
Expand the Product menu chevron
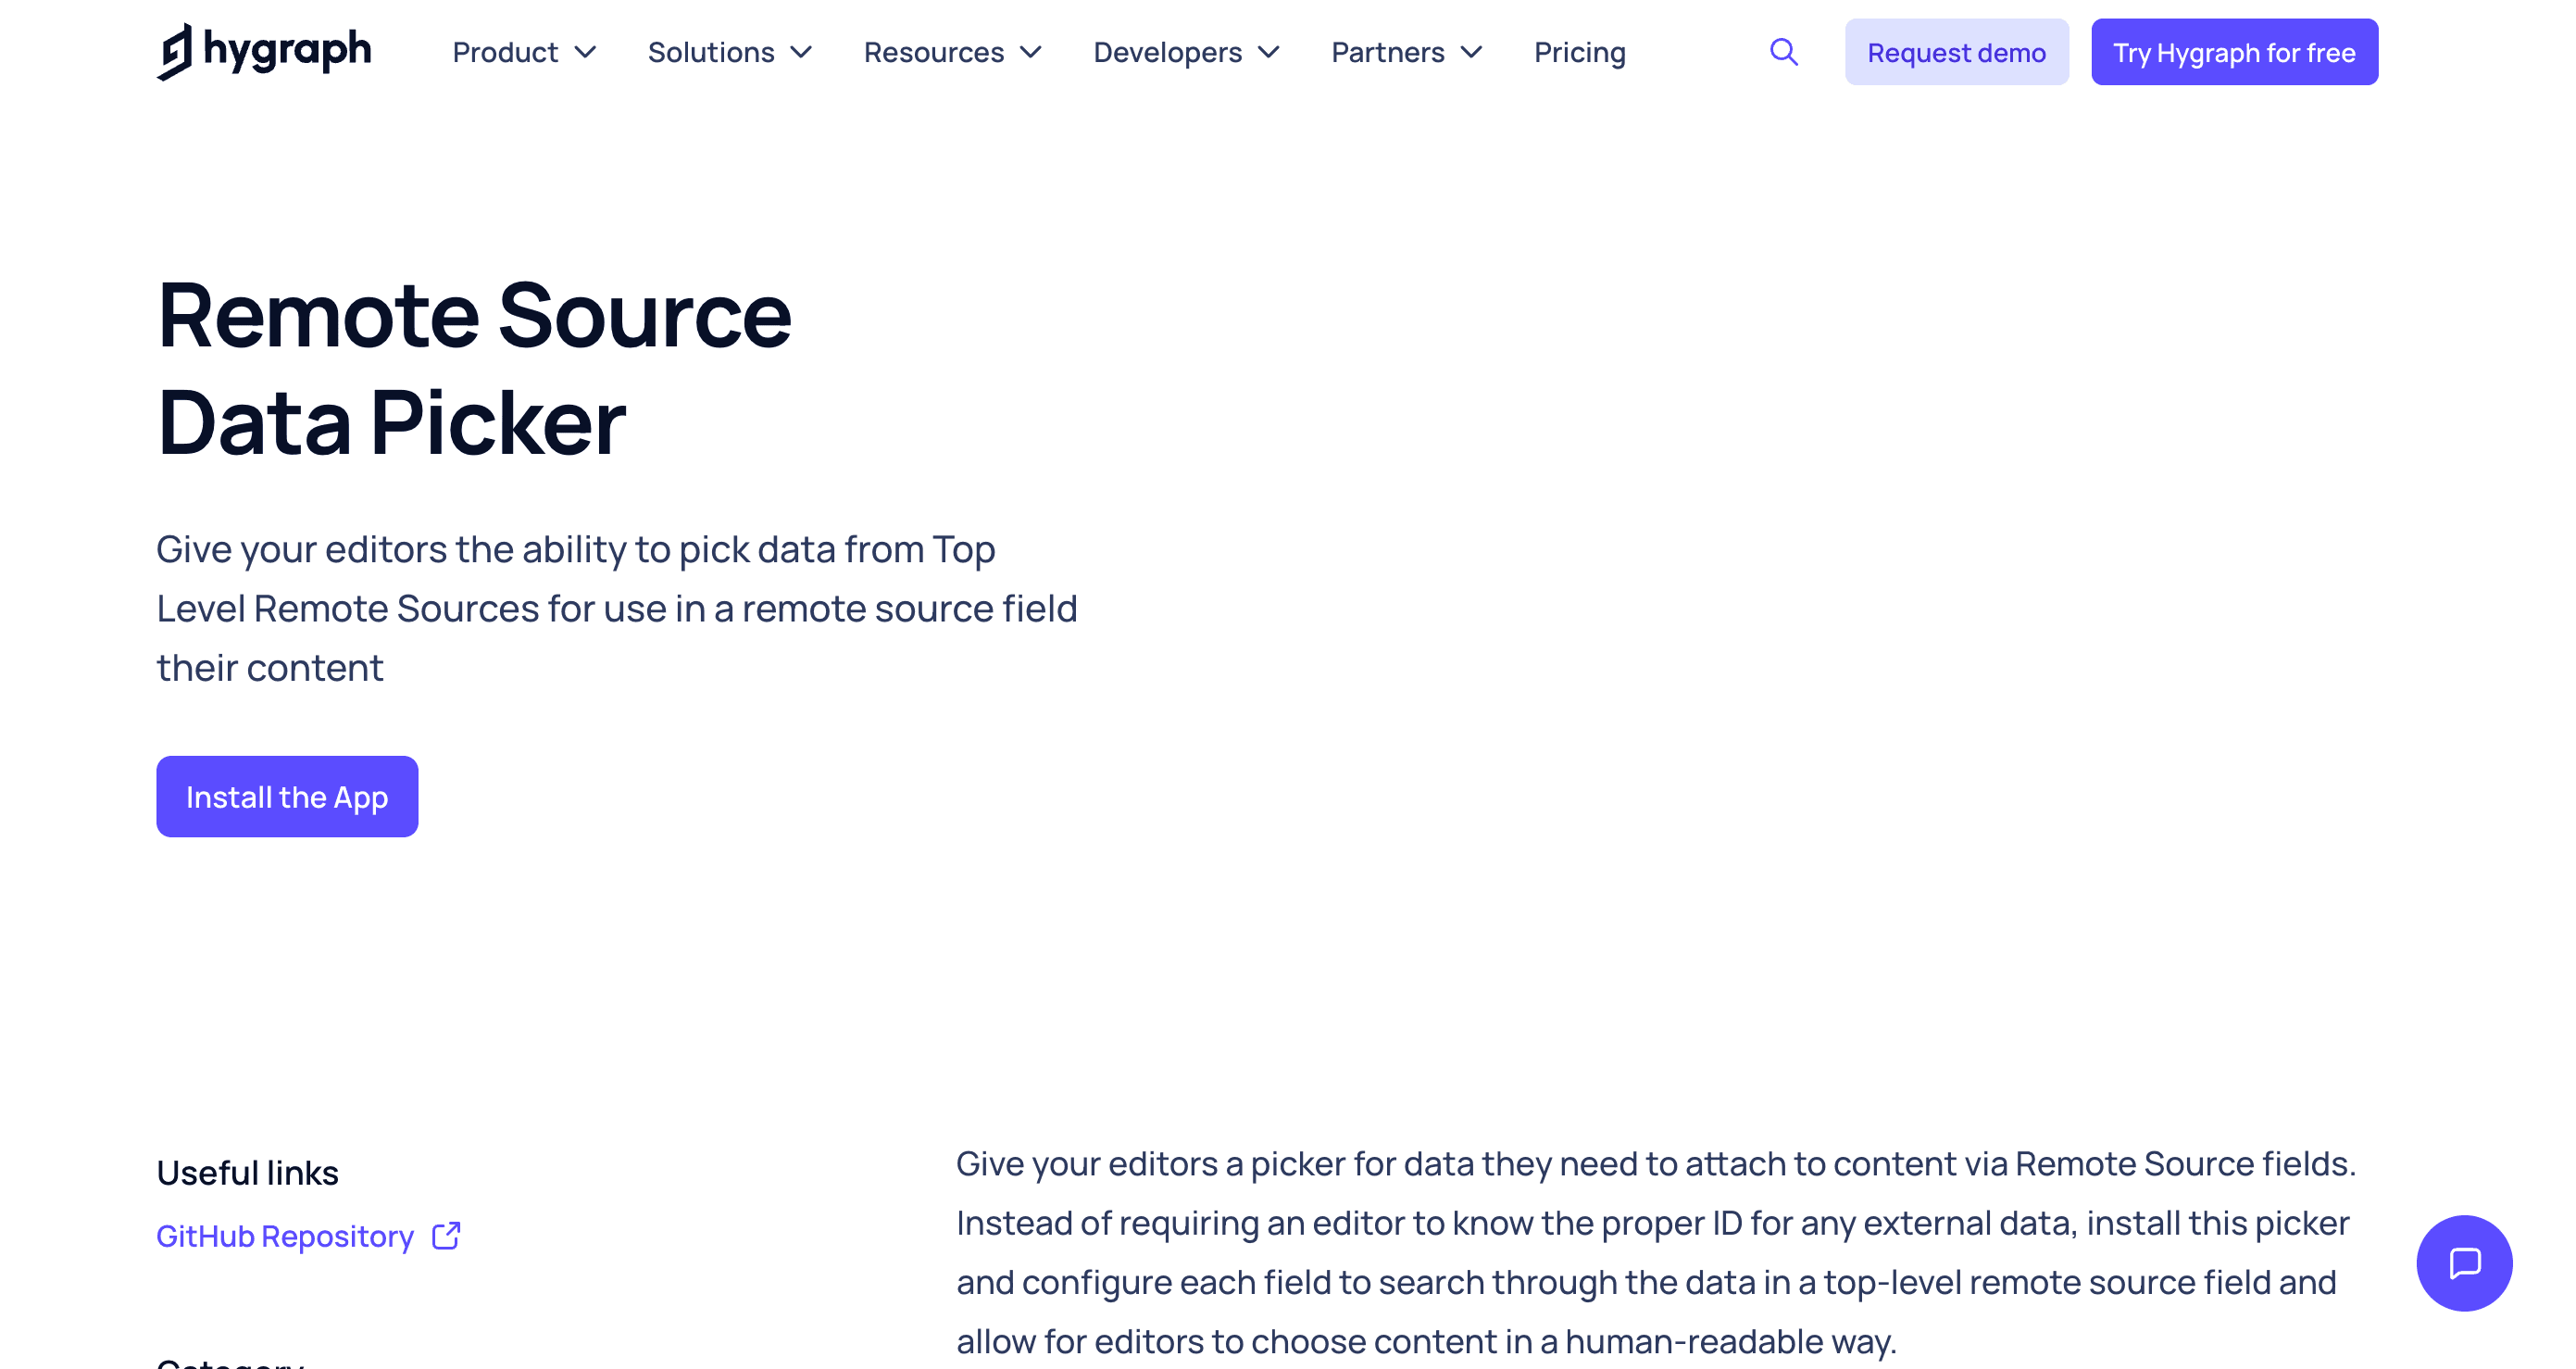pos(586,52)
